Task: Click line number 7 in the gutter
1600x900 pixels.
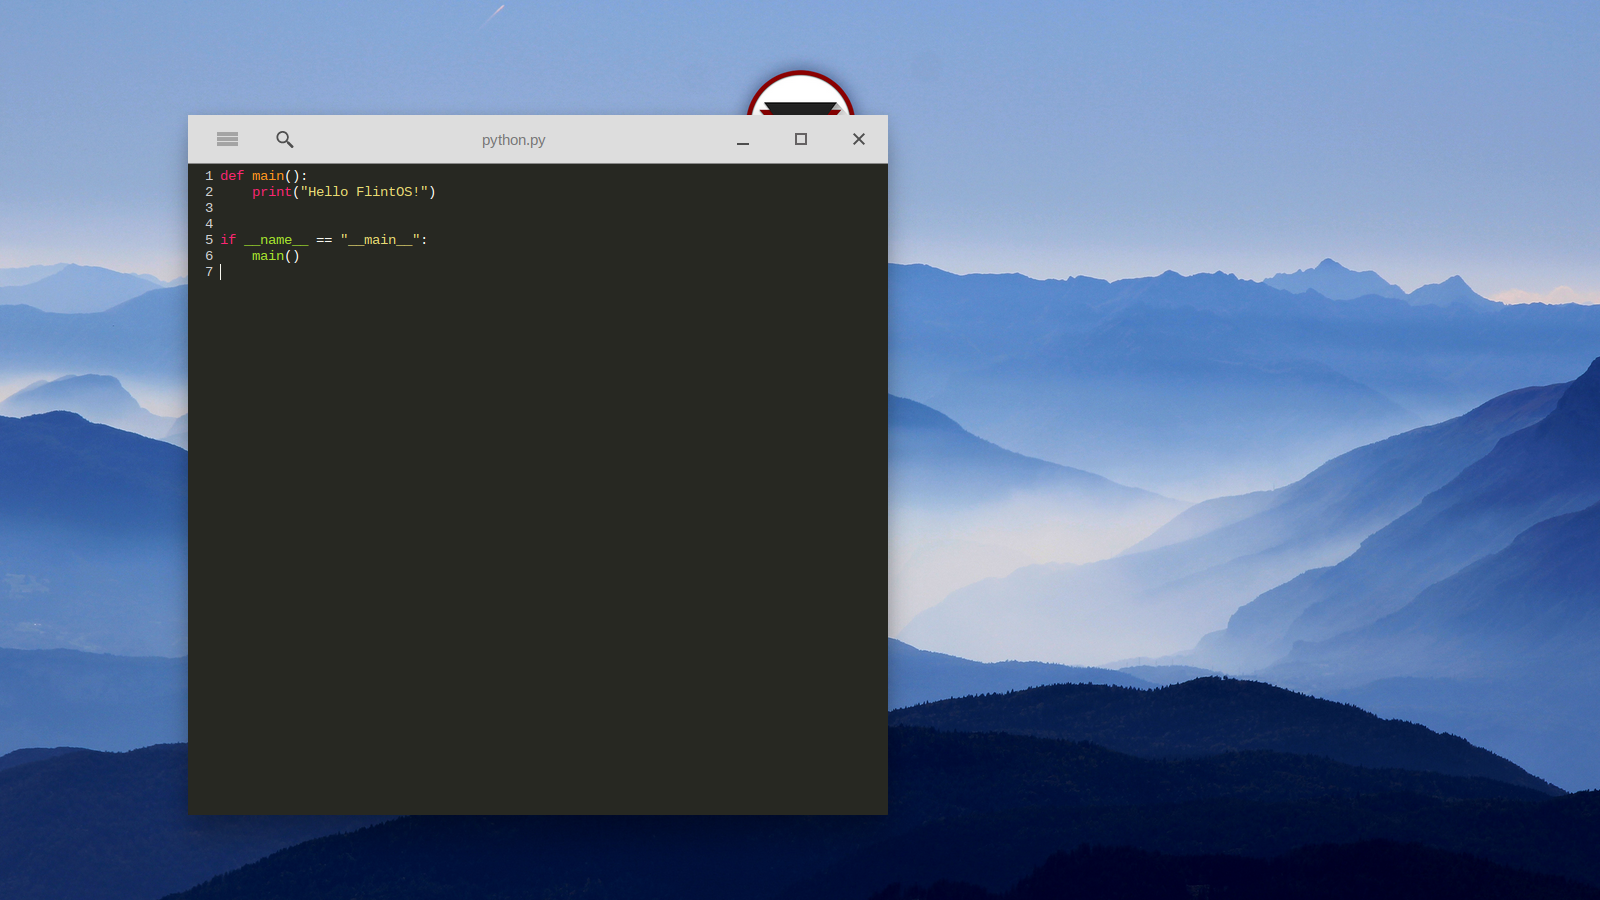Action: [209, 272]
